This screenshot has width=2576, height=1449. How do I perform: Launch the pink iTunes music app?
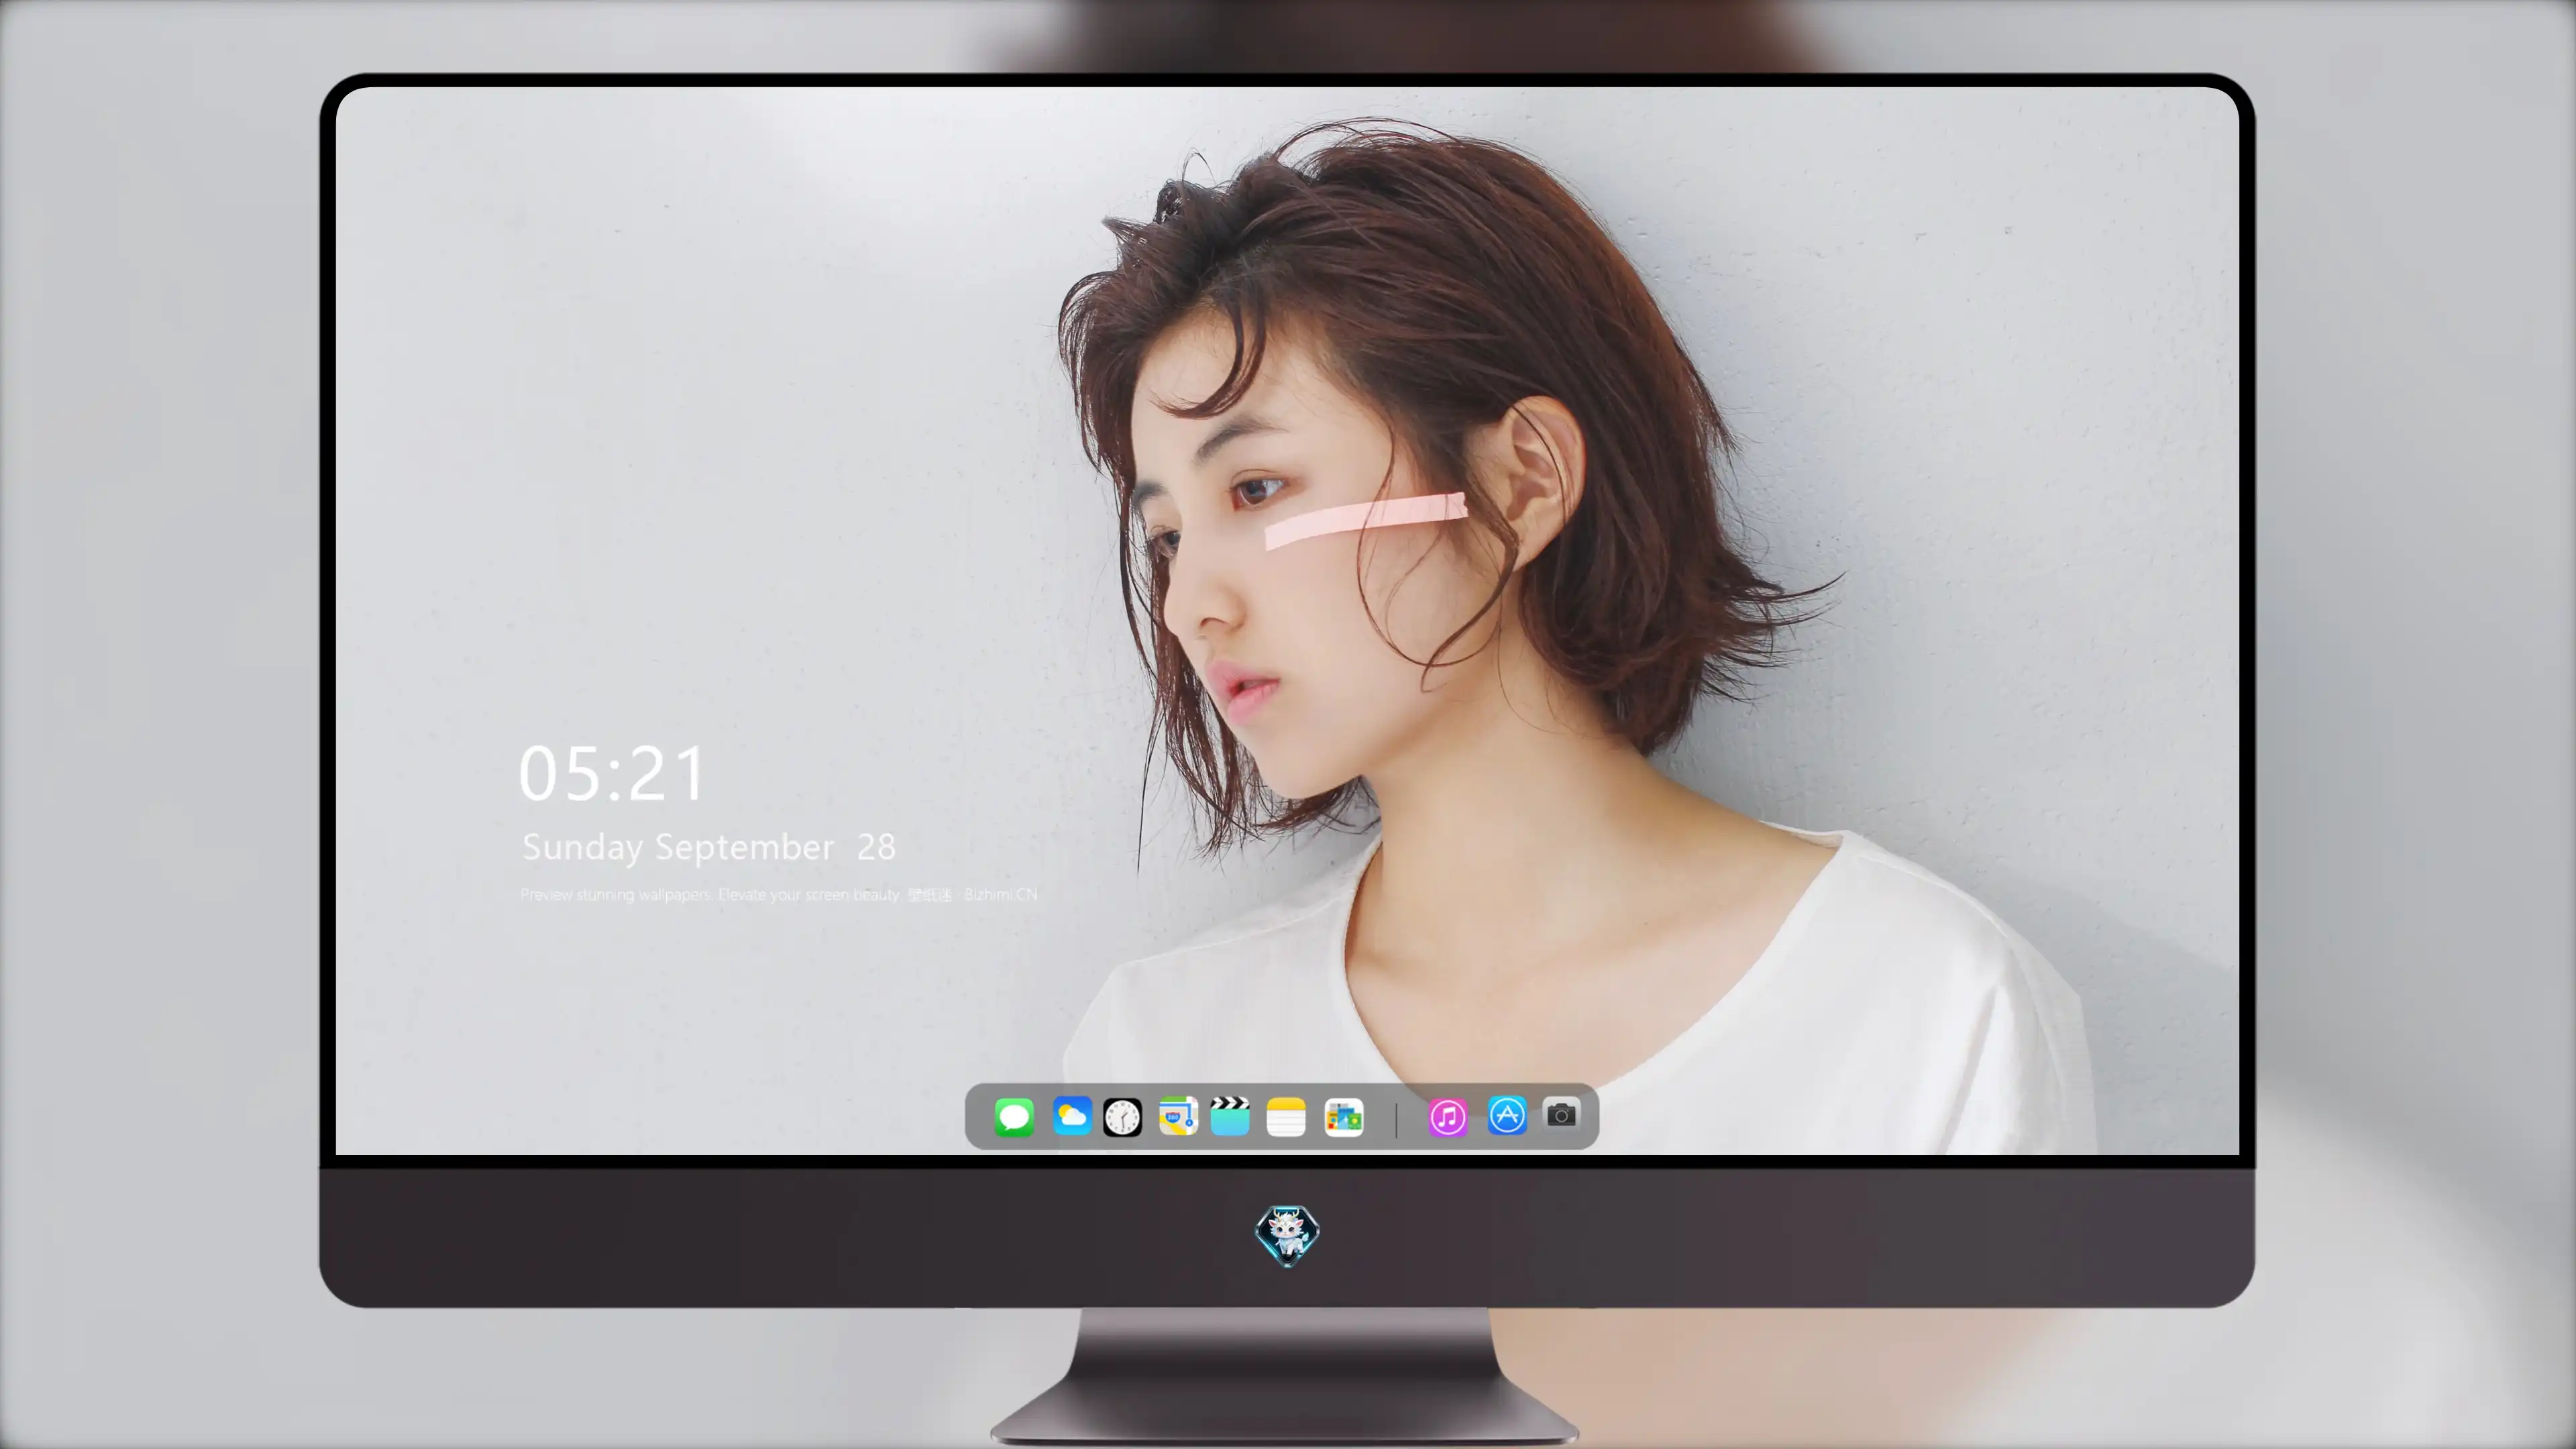(x=1447, y=1117)
